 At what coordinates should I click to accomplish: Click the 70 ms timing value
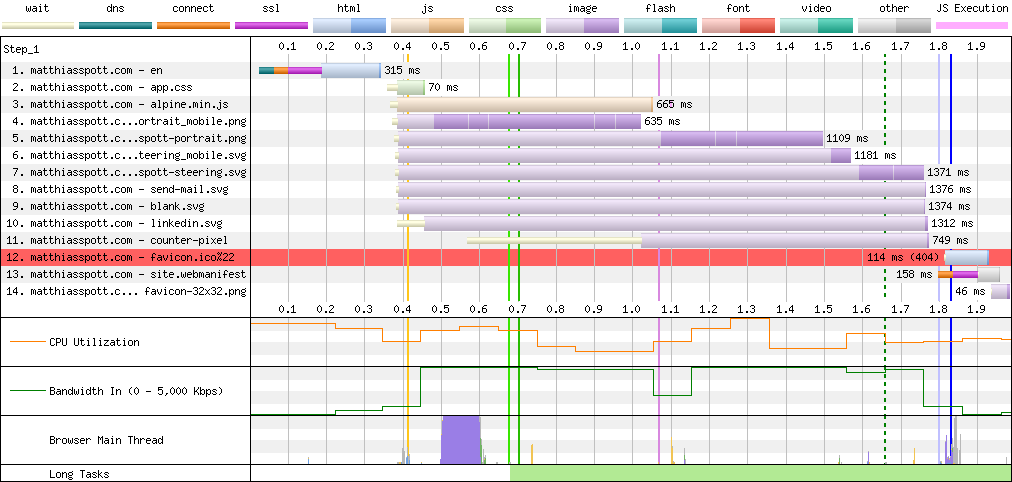click(x=443, y=87)
